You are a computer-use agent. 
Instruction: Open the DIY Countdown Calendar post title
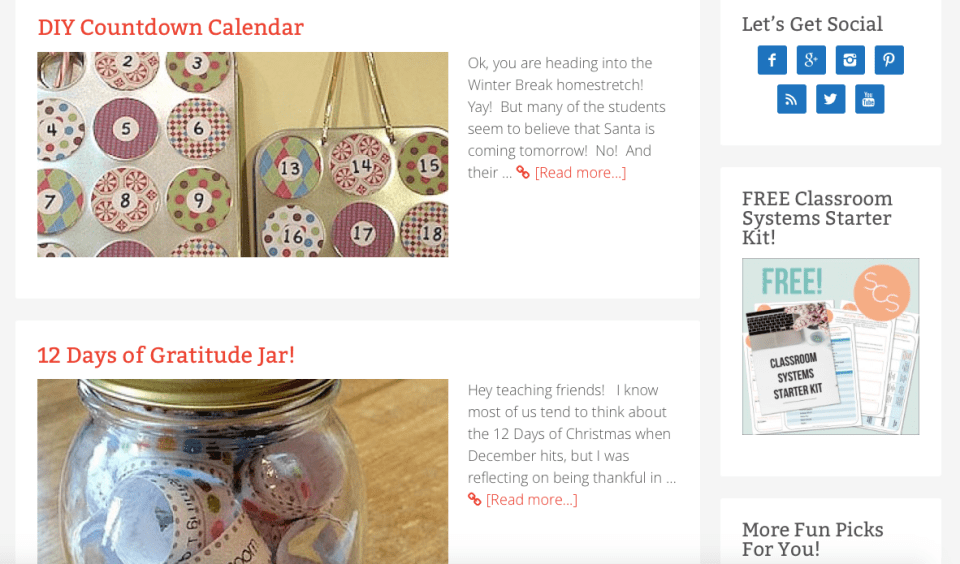tap(170, 28)
